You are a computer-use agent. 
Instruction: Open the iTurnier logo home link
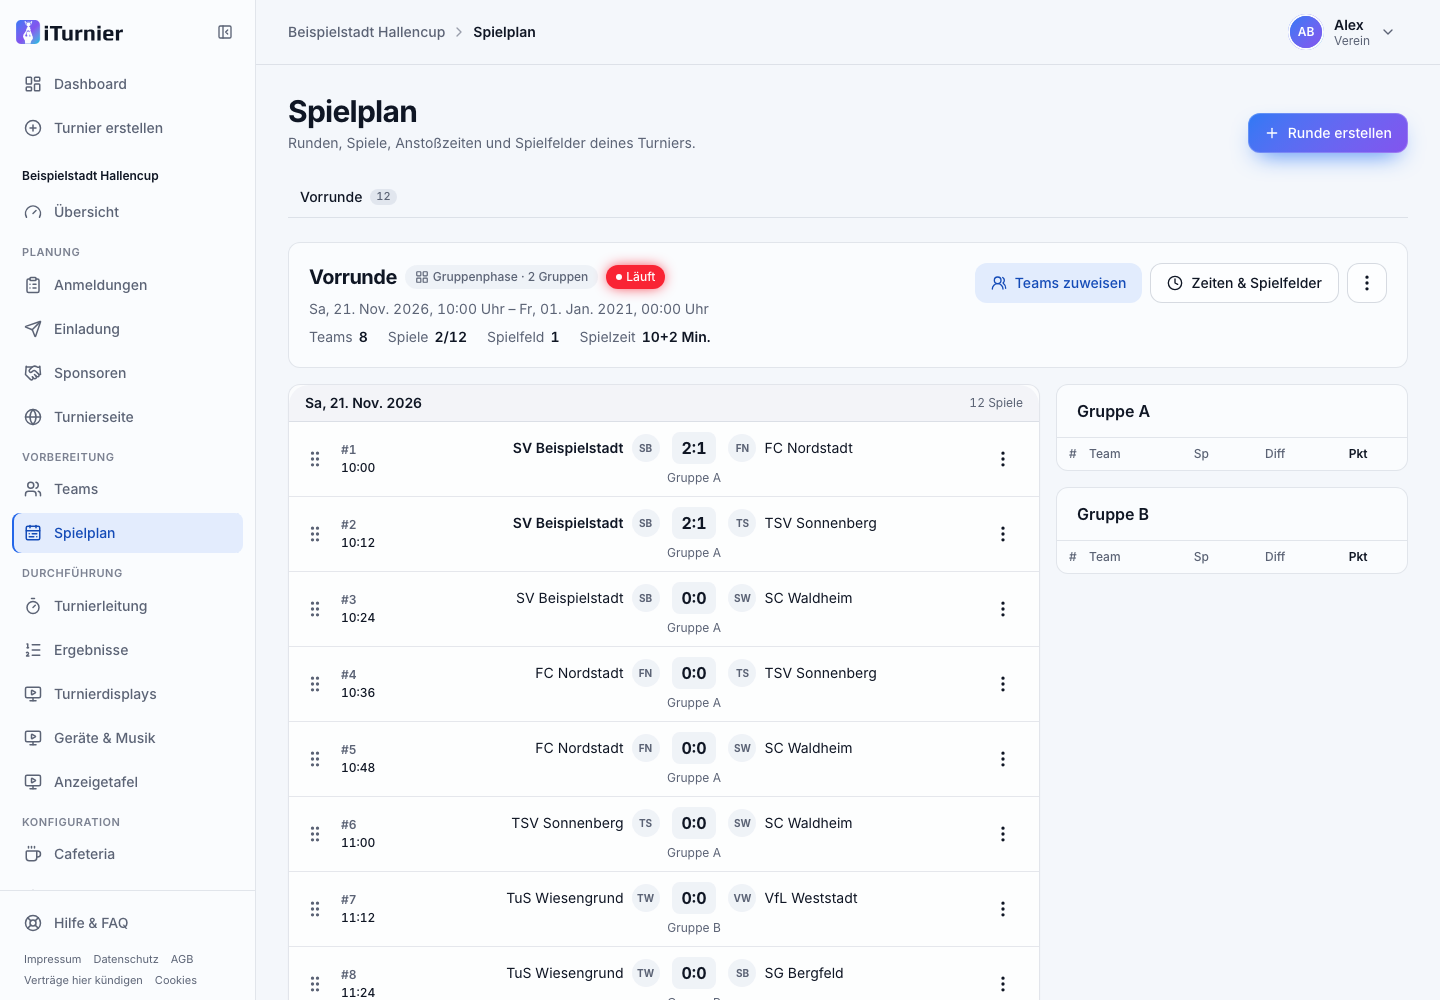pyautogui.click(x=70, y=32)
